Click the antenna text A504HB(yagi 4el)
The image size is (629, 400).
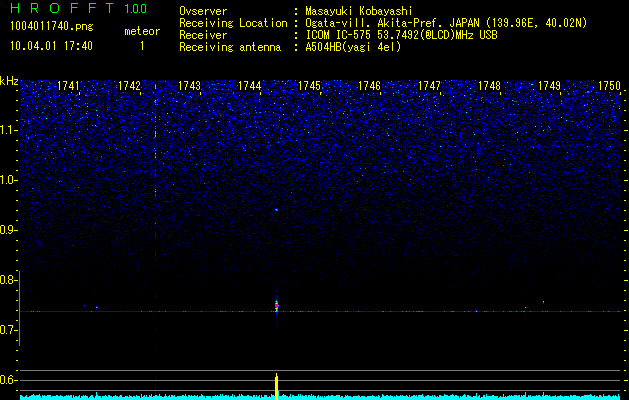click(x=353, y=47)
